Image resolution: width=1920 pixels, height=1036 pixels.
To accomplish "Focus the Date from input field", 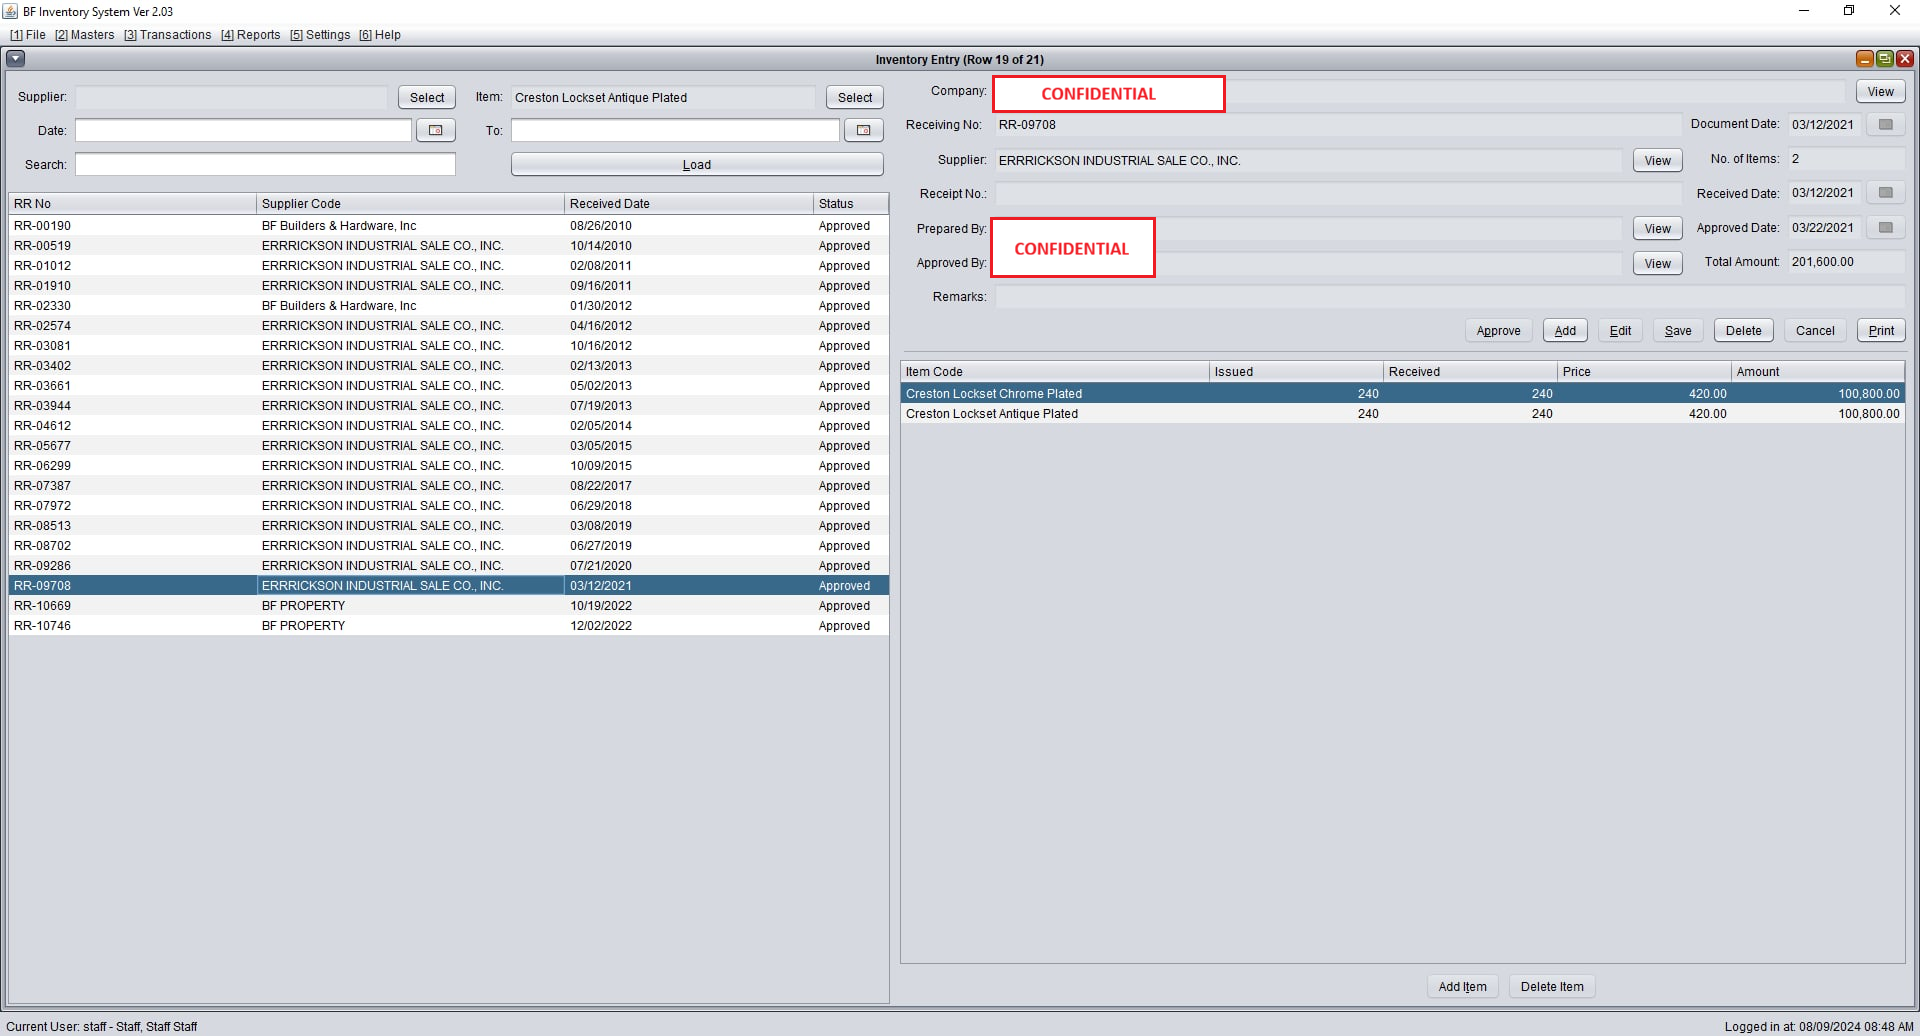I will tap(243, 130).
